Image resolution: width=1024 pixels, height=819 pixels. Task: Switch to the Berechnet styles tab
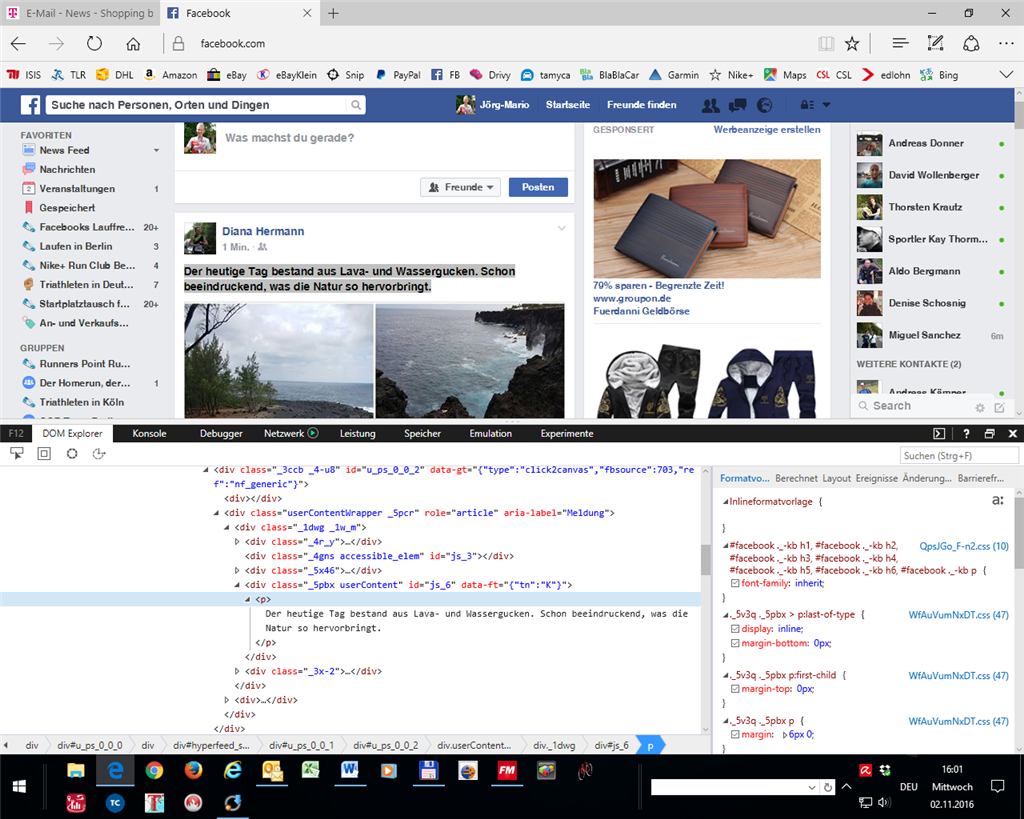point(796,478)
